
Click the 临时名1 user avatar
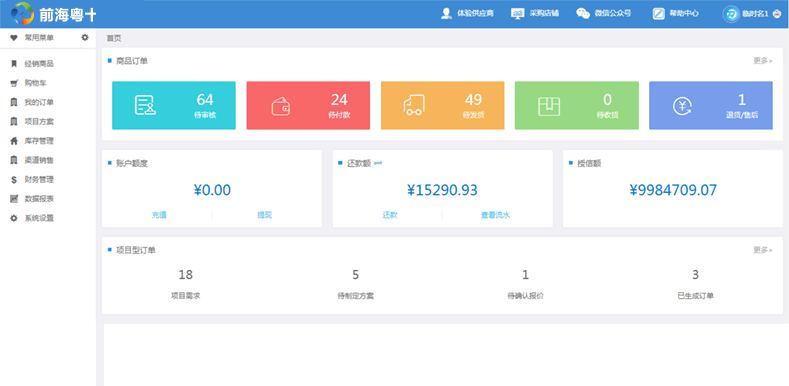click(731, 14)
